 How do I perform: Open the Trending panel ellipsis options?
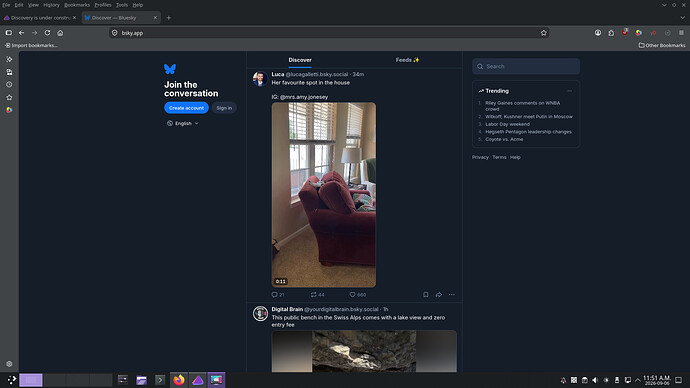tap(569, 91)
